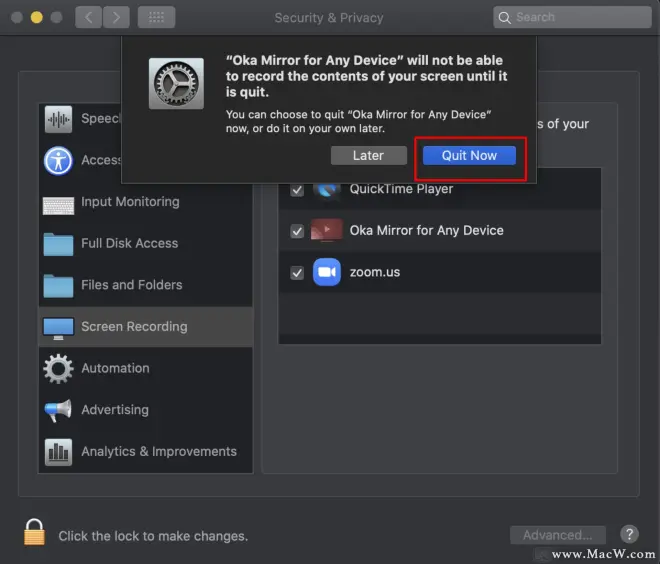This screenshot has height=564, width=660.
Task: Select the Full Disk Access folder icon
Action: [x=58, y=244]
